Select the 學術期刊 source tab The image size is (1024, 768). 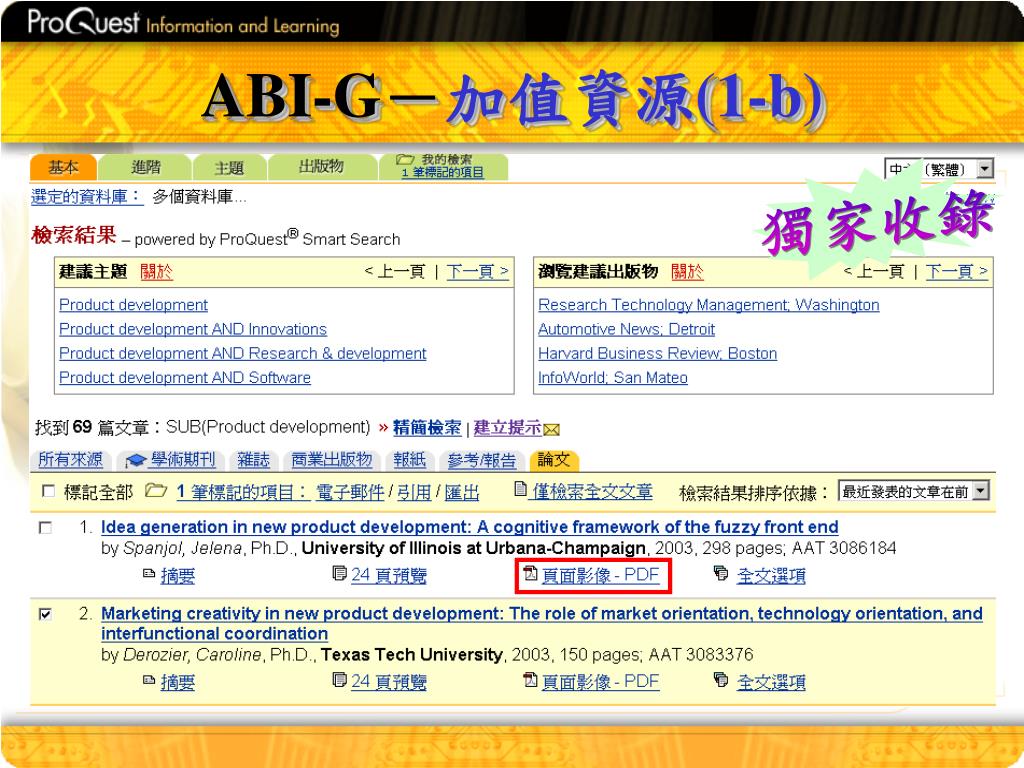171,460
